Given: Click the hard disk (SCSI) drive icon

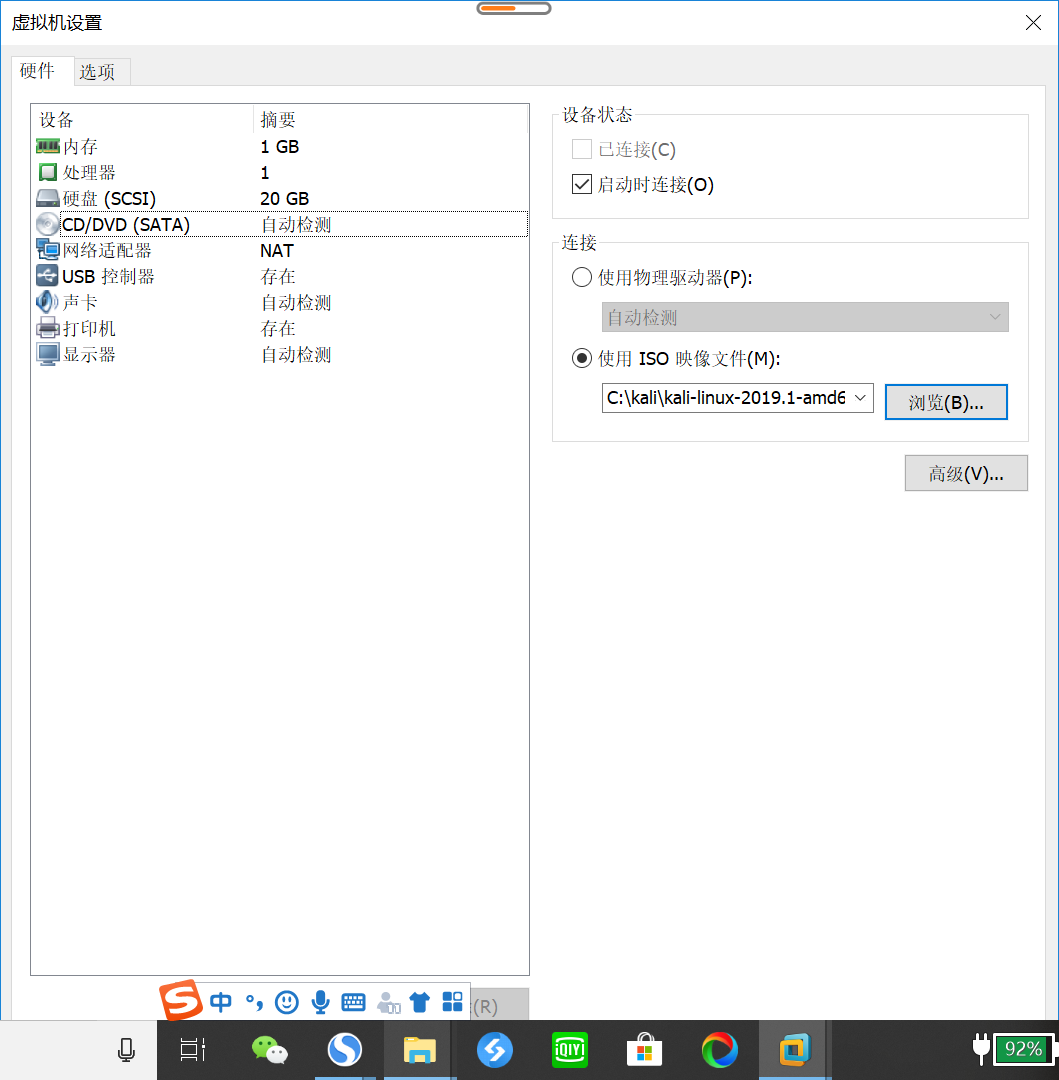Looking at the screenshot, I should (x=48, y=198).
